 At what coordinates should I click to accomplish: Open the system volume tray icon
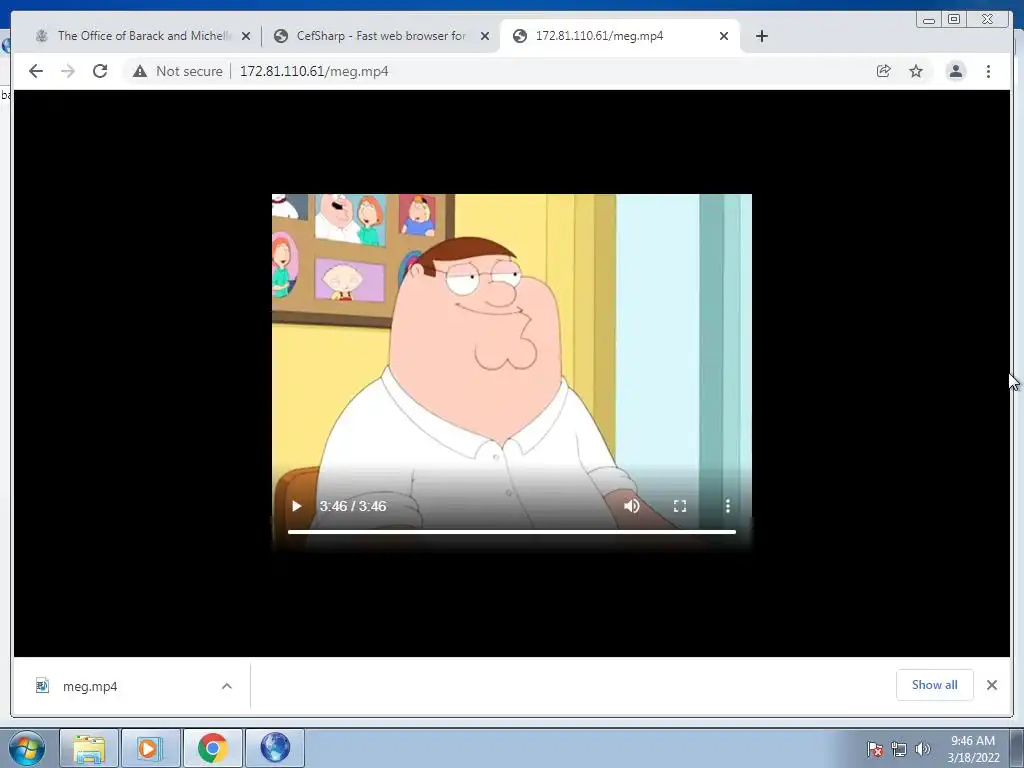tap(923, 749)
